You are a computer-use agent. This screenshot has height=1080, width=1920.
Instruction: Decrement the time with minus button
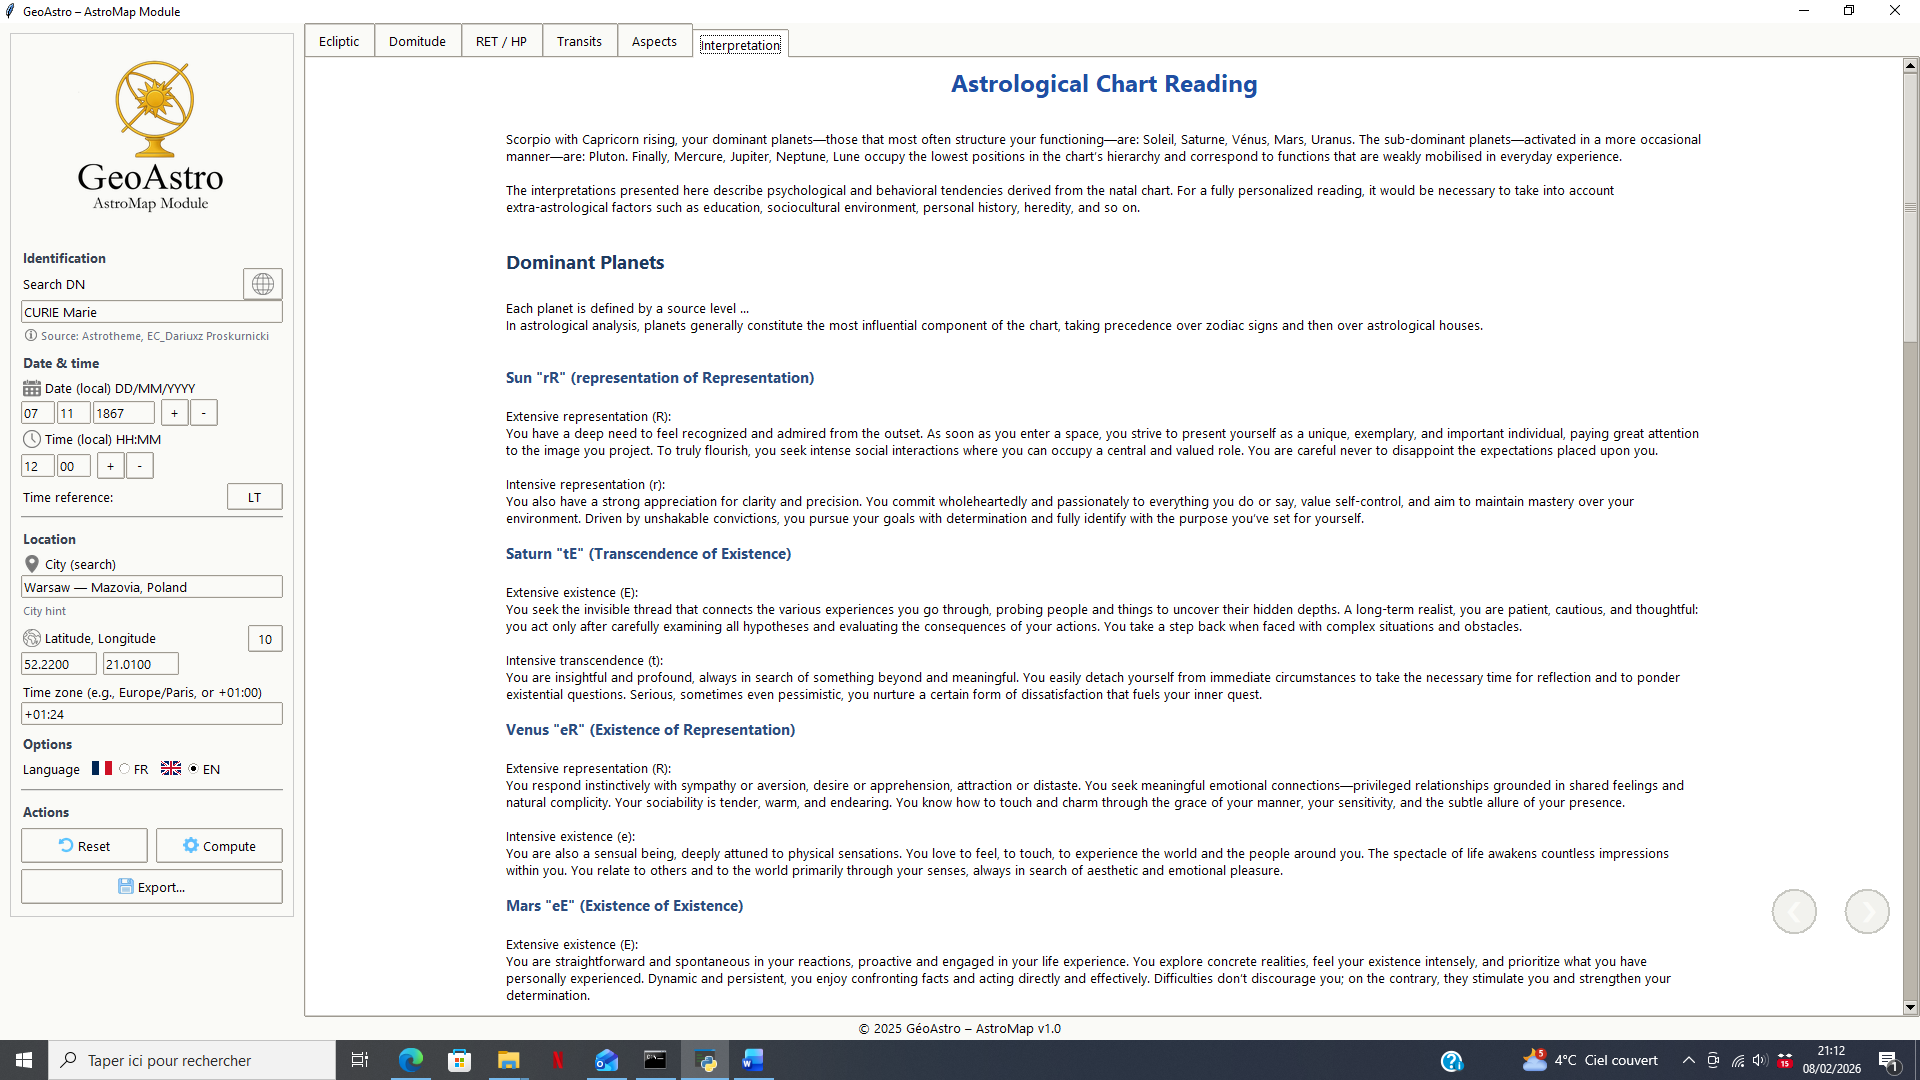tap(140, 466)
